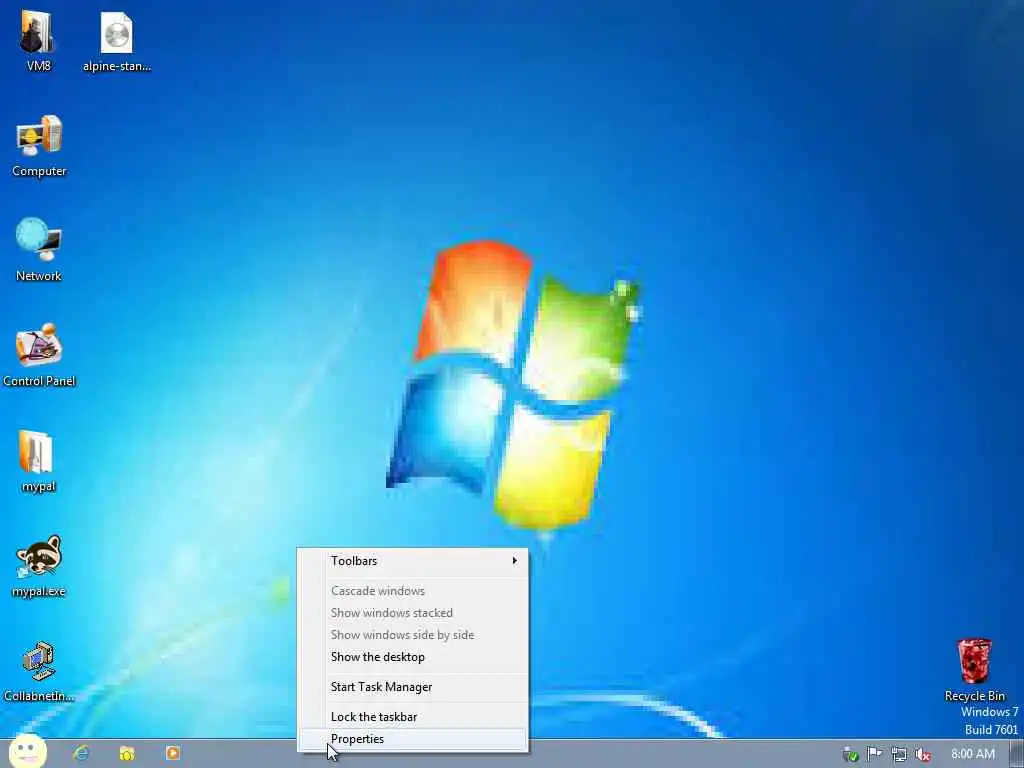Select the VM8 desktop icon

pyautogui.click(x=38, y=40)
